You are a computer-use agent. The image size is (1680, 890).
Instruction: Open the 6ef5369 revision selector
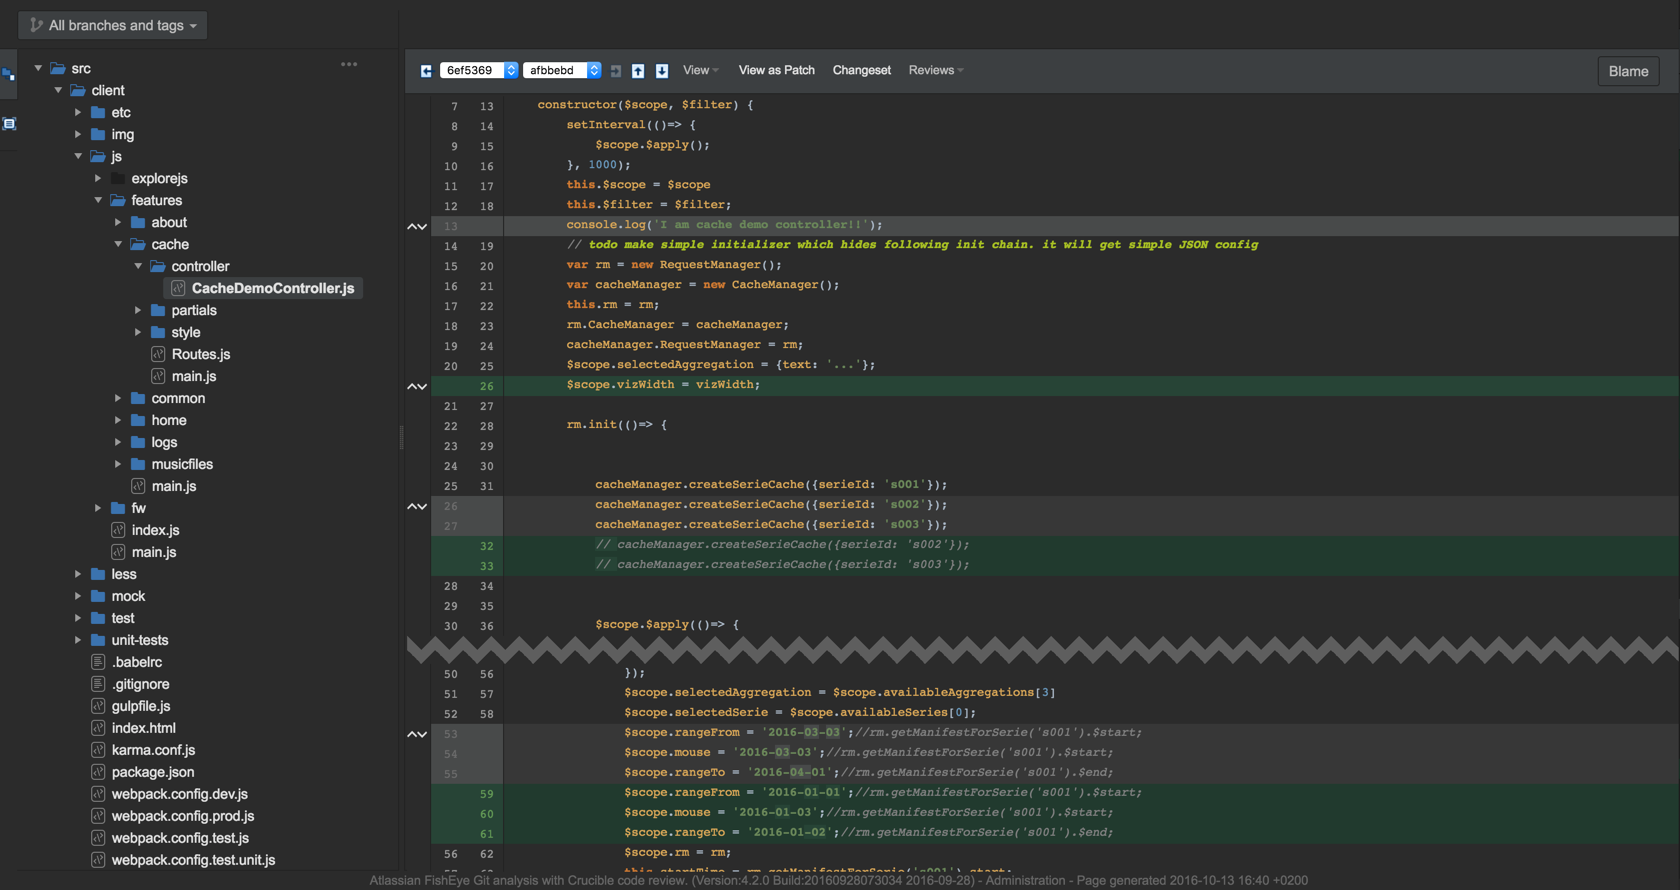[x=479, y=70]
